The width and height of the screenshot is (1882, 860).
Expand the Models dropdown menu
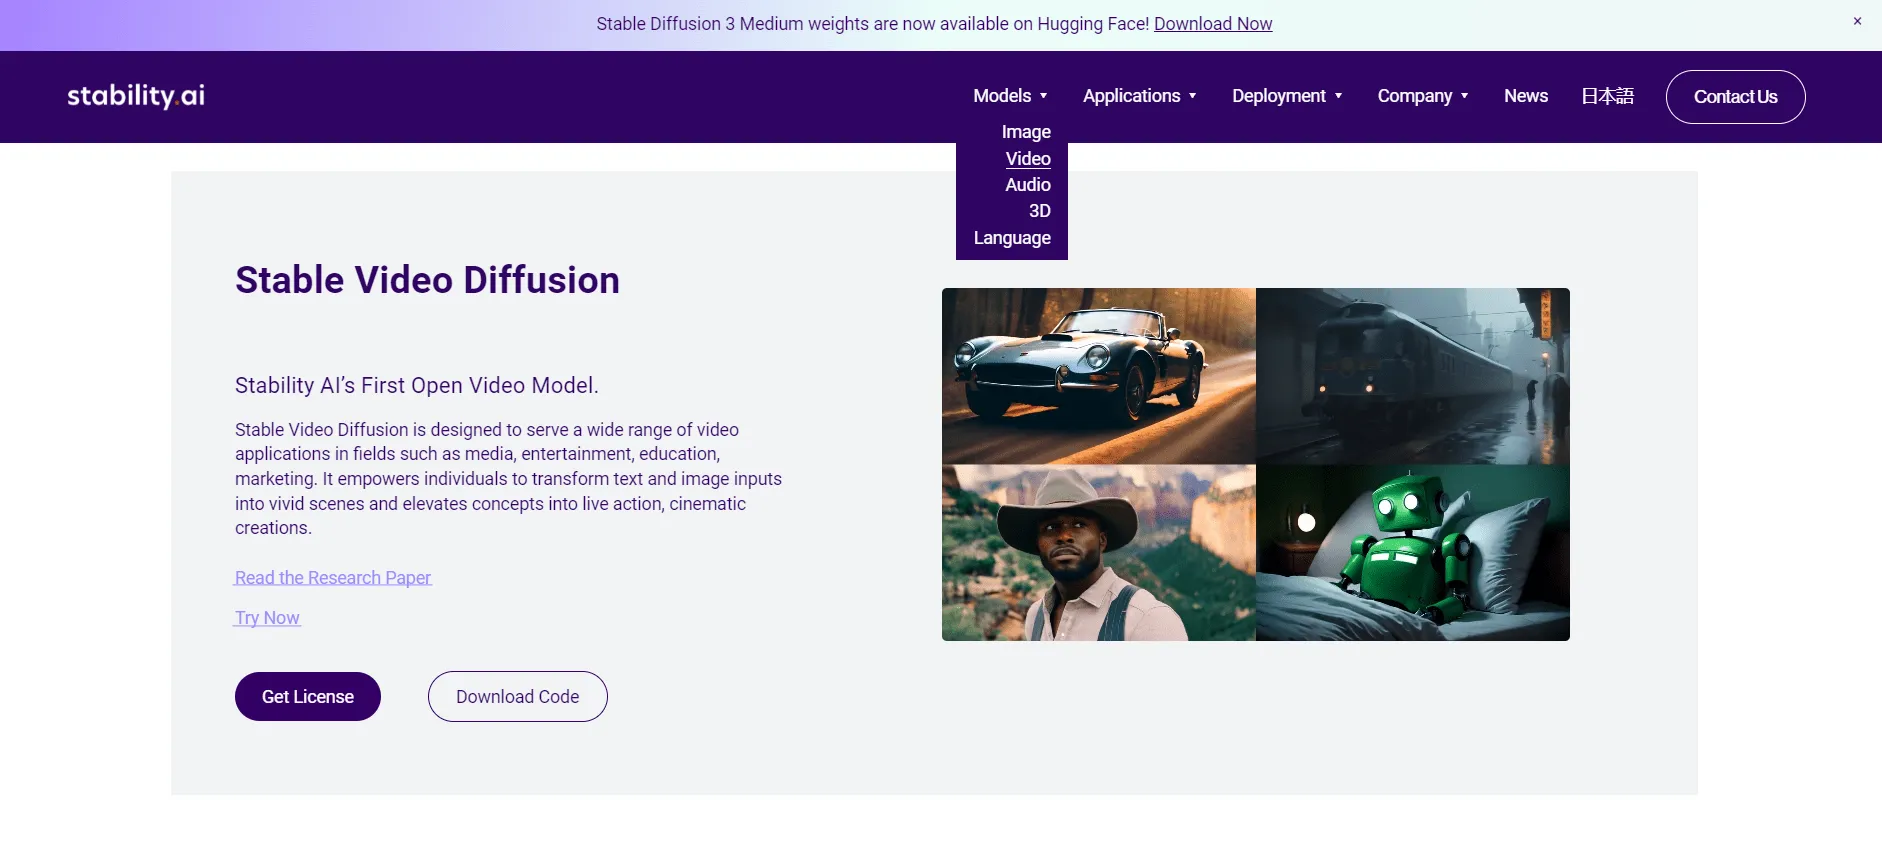(x=1010, y=96)
